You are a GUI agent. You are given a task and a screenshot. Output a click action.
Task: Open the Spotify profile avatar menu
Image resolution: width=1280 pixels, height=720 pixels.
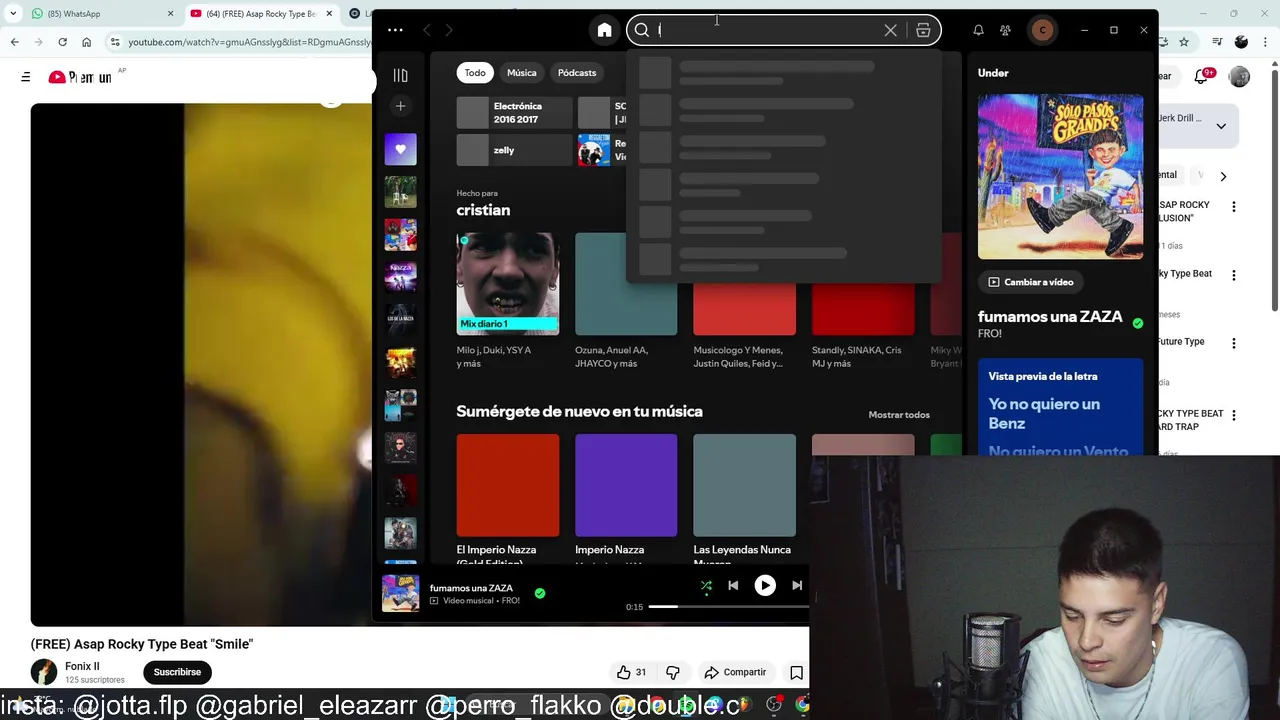coord(1042,30)
